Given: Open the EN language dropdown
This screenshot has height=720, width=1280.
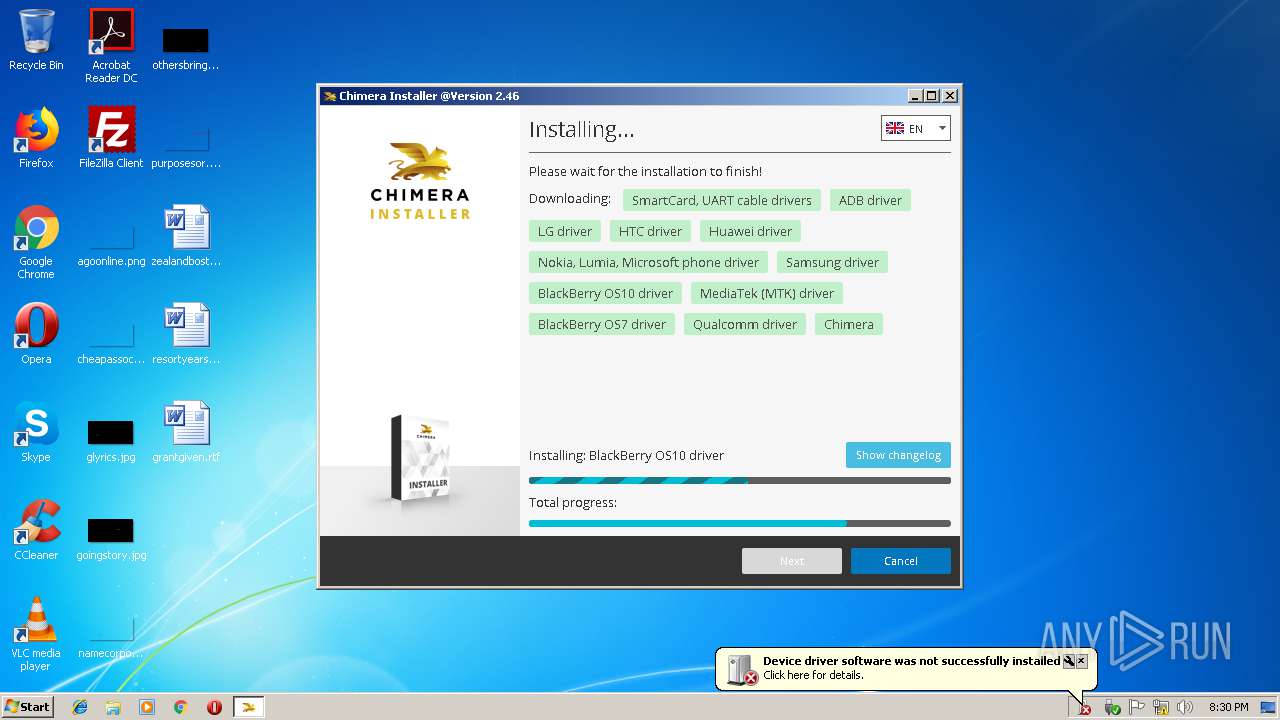Looking at the screenshot, I should 915,128.
